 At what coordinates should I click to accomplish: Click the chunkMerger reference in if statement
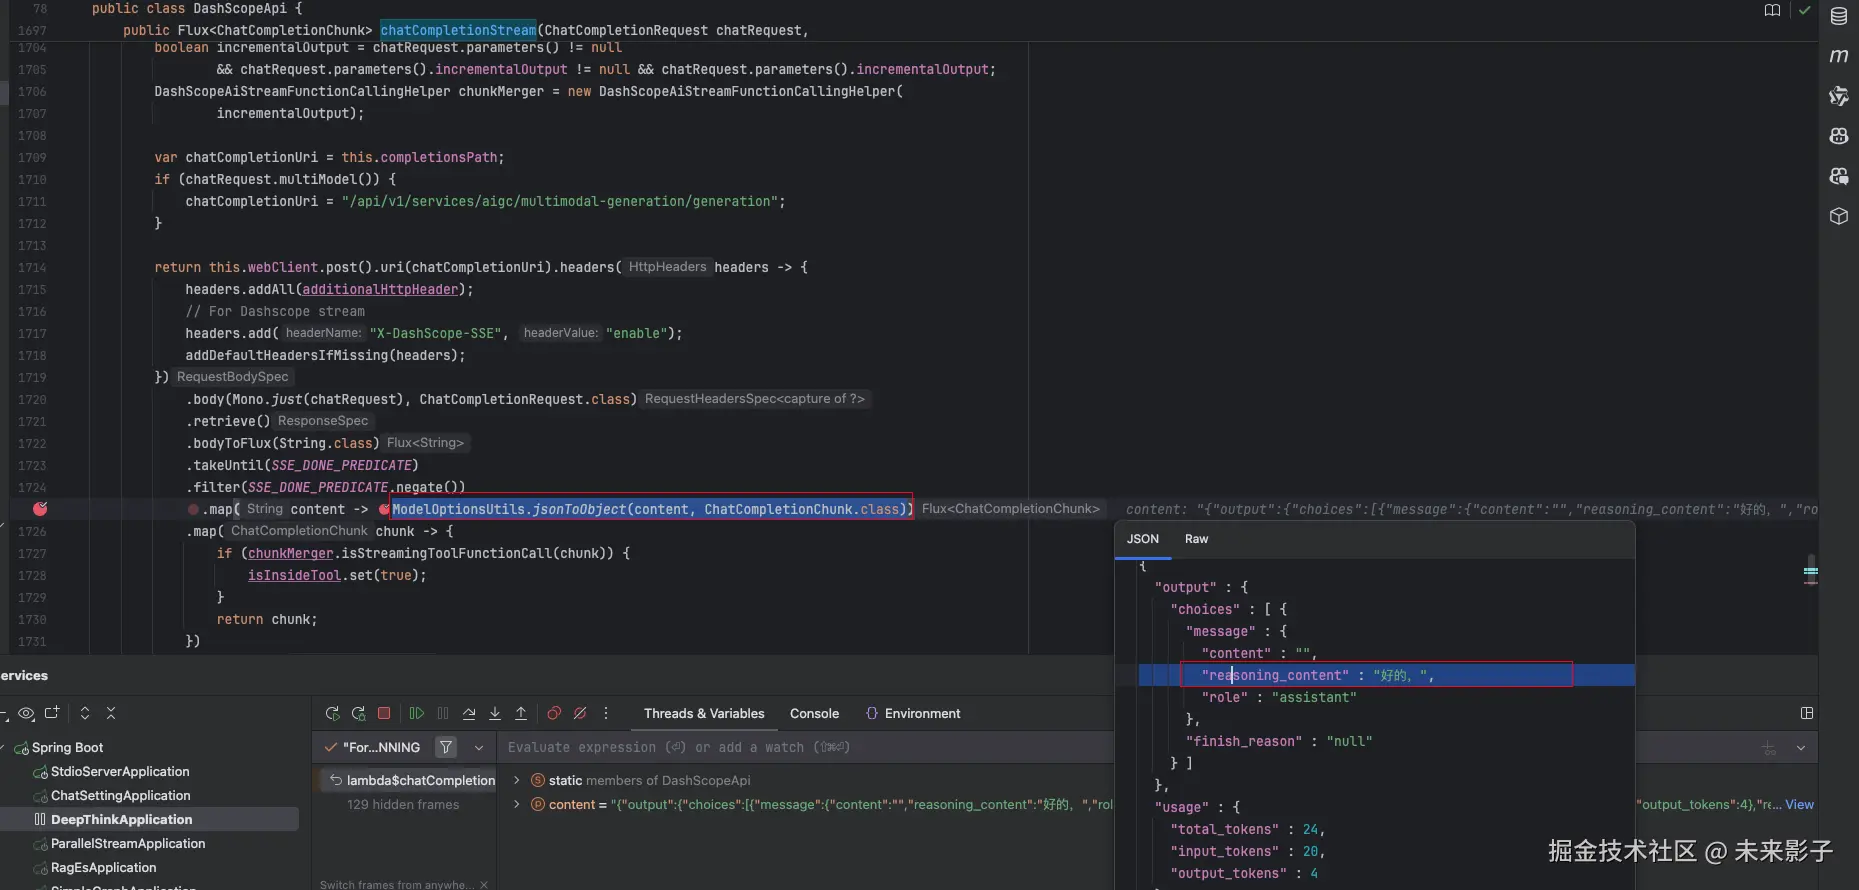coord(291,553)
